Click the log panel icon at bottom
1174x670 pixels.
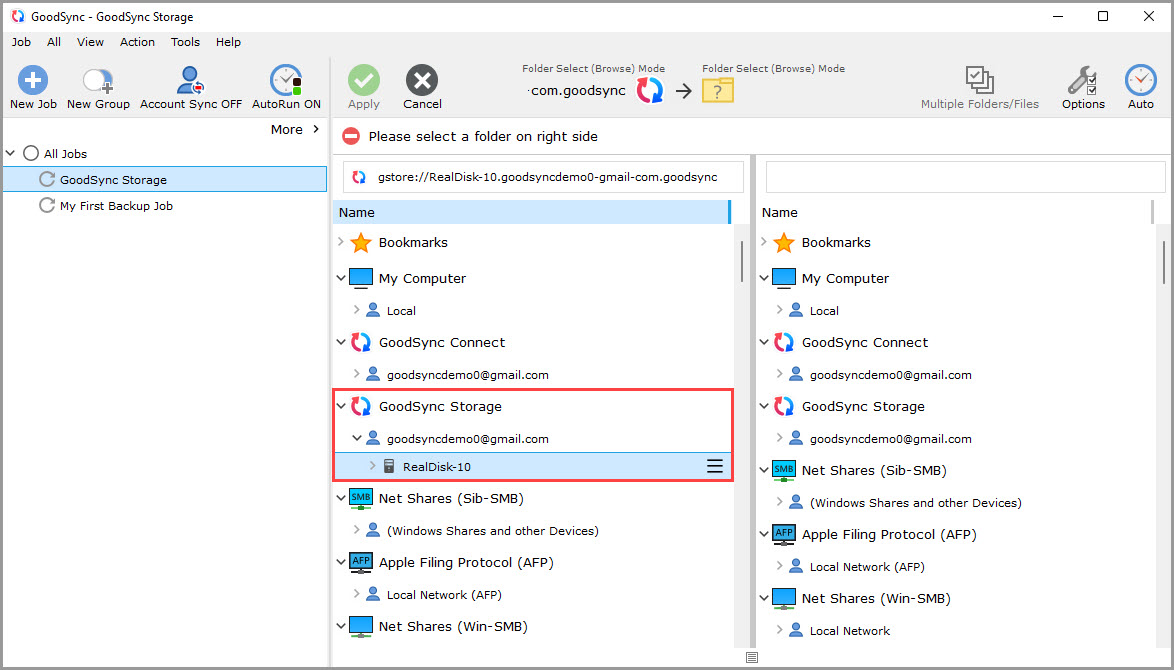(x=752, y=657)
